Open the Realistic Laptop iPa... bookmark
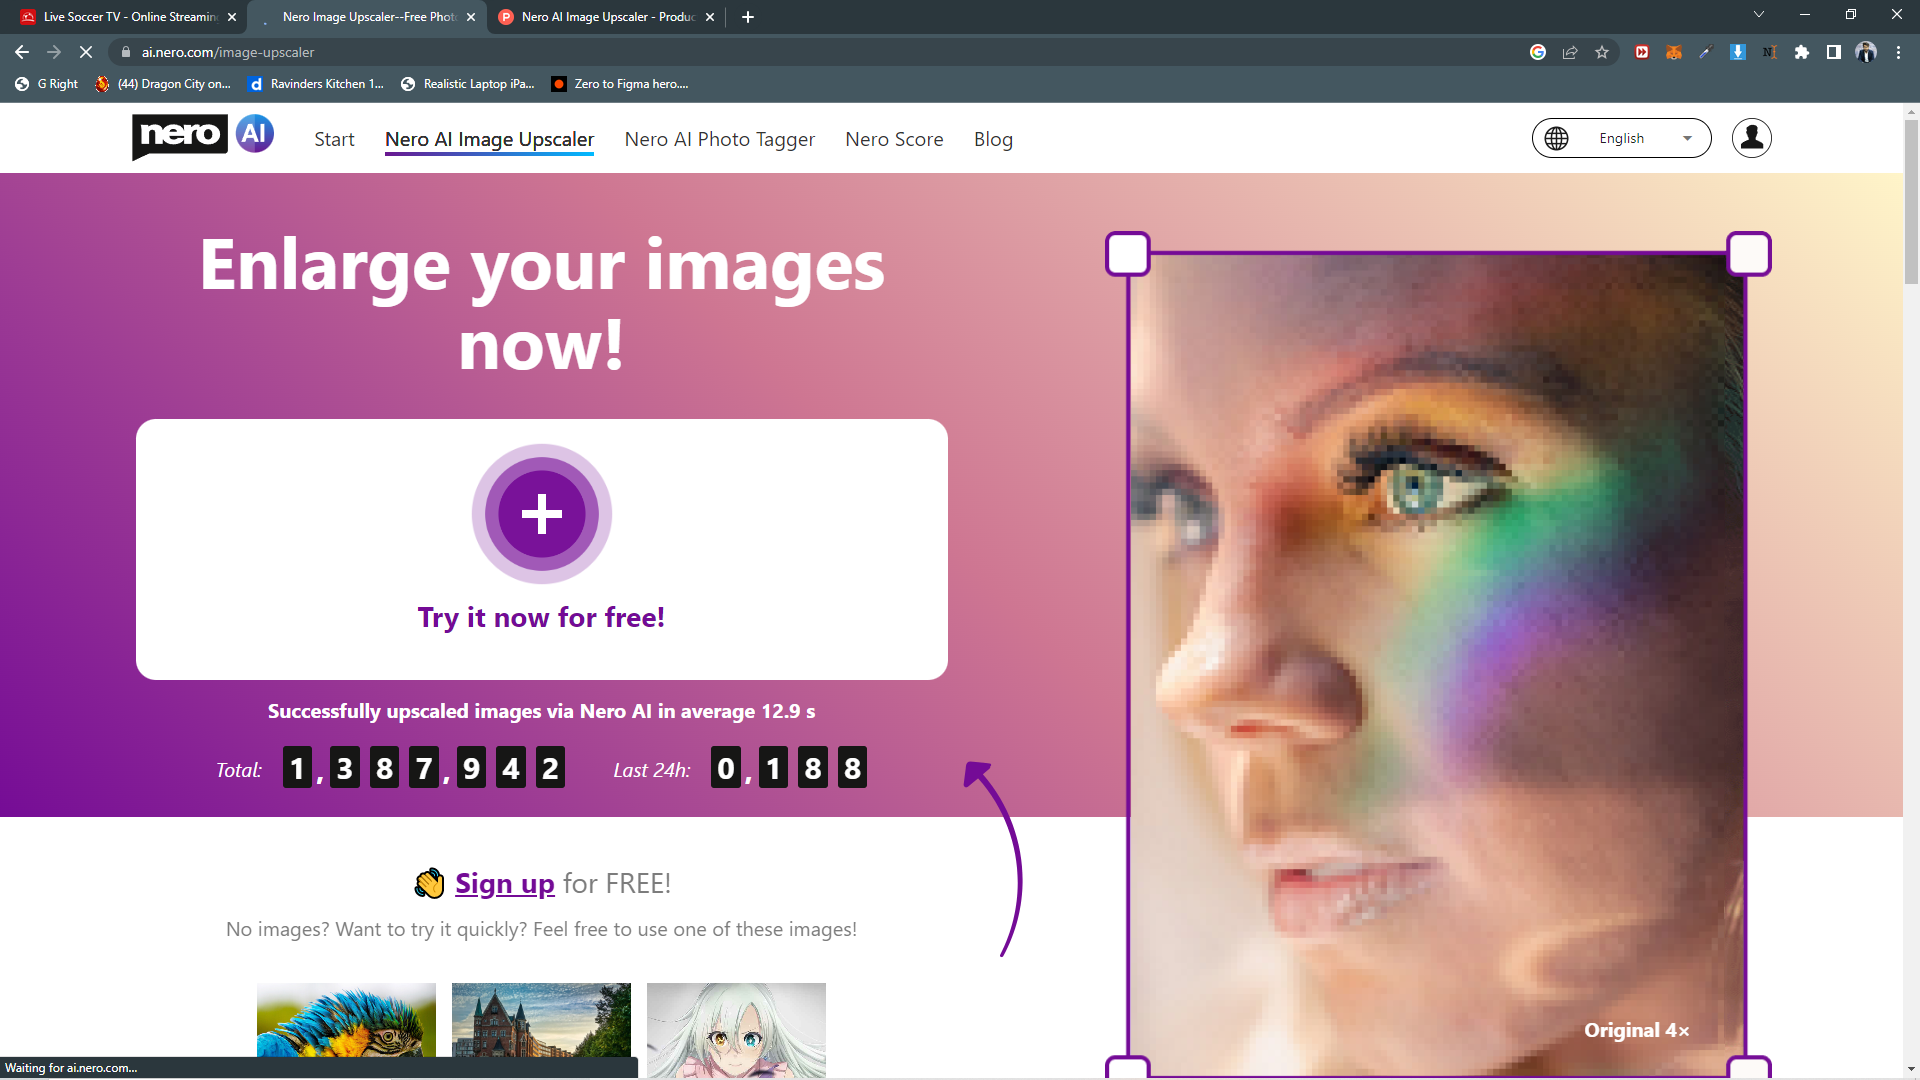The height and width of the screenshot is (1080, 1920). click(468, 84)
